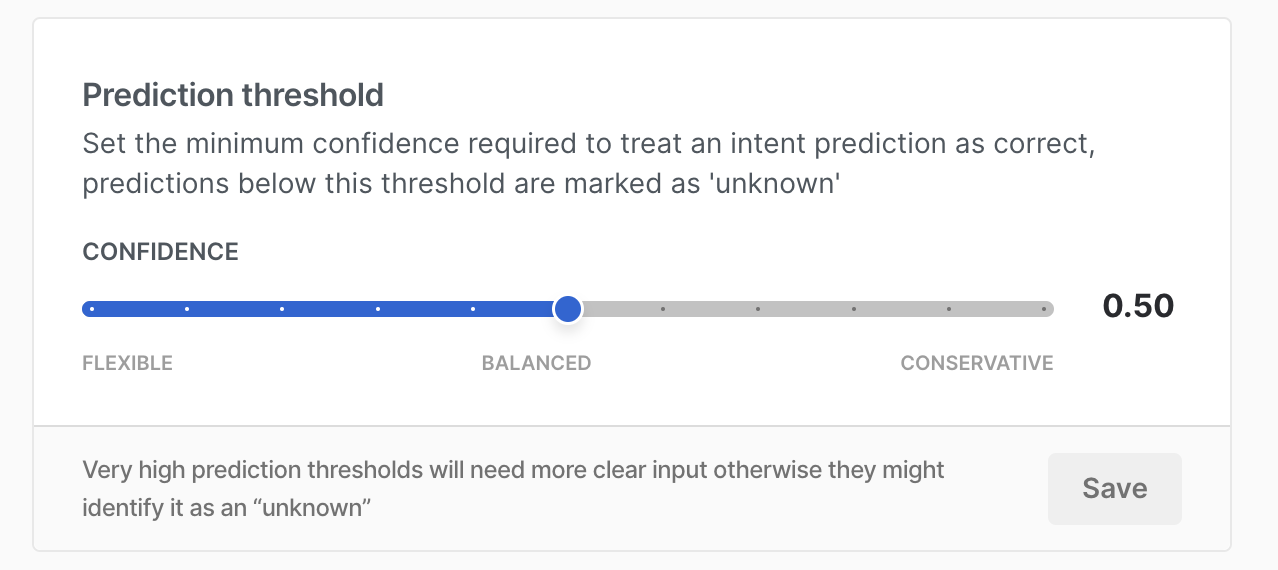Click the high prediction thresholds footer note
Screen dimensions: 1278x570
click(x=513, y=488)
